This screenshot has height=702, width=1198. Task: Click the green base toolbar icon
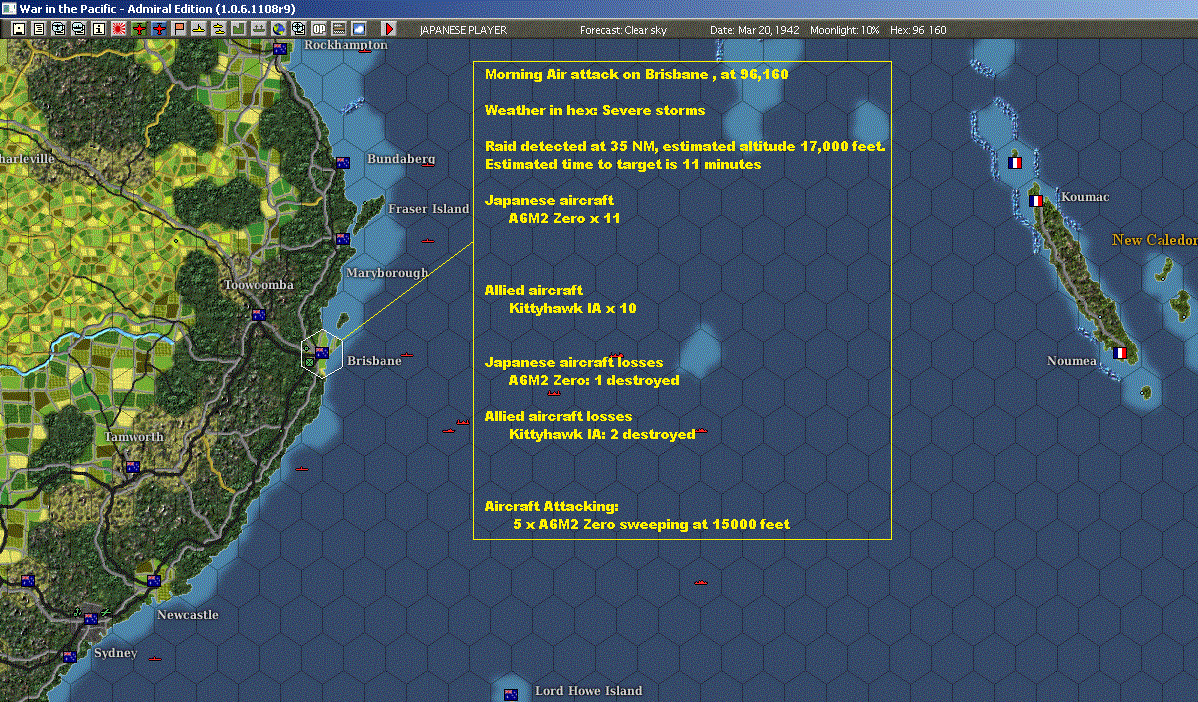[x=238, y=29]
